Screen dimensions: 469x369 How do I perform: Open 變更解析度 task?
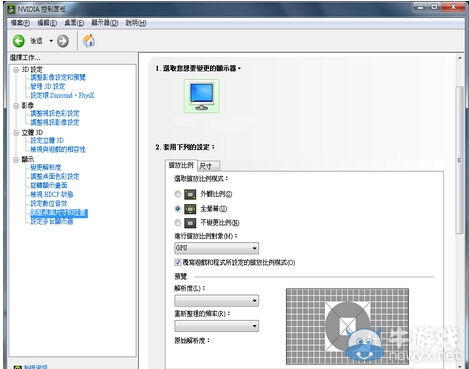point(46,167)
